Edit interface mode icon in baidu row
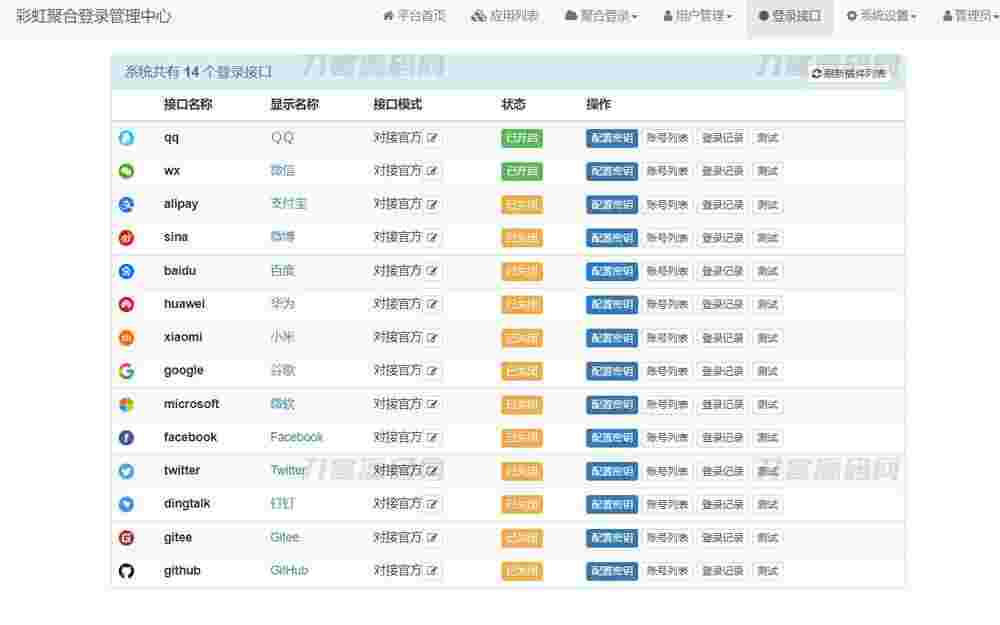The image size is (1000, 625). click(432, 271)
